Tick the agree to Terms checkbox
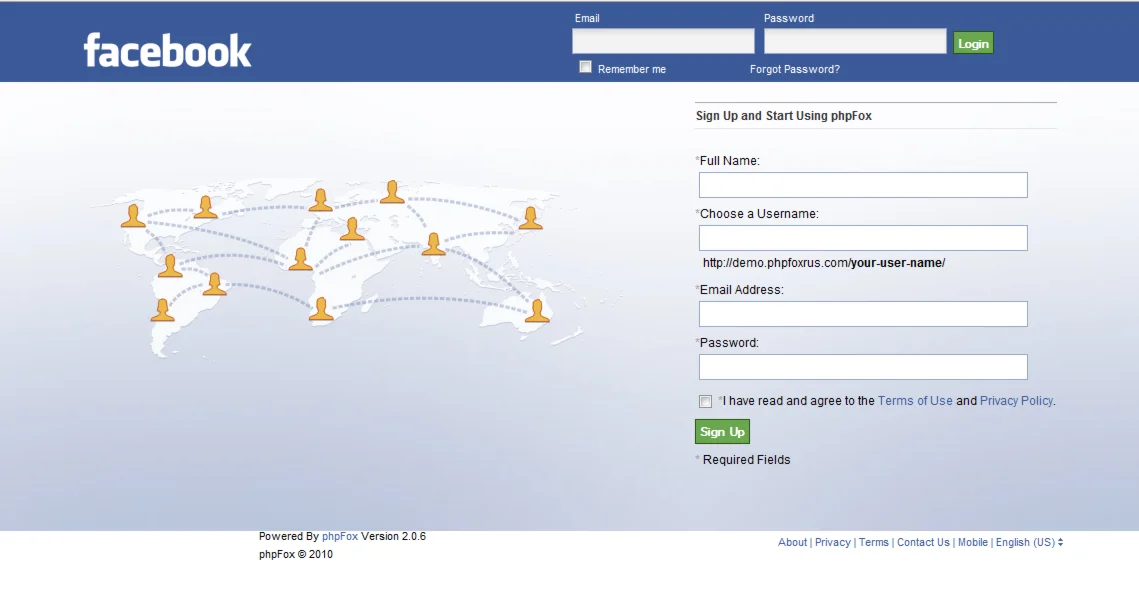Screen dimensions: 1139x592 (x=705, y=402)
